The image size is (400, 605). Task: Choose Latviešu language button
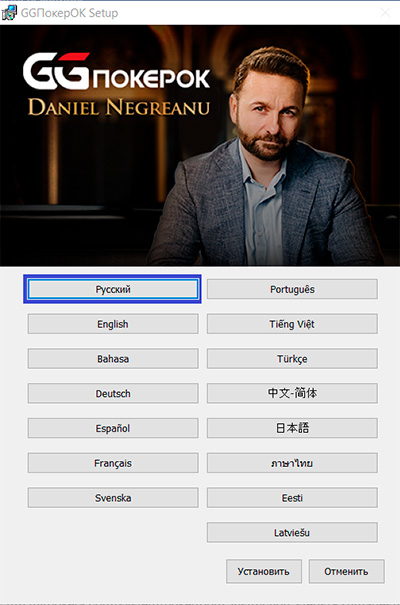pos(292,532)
